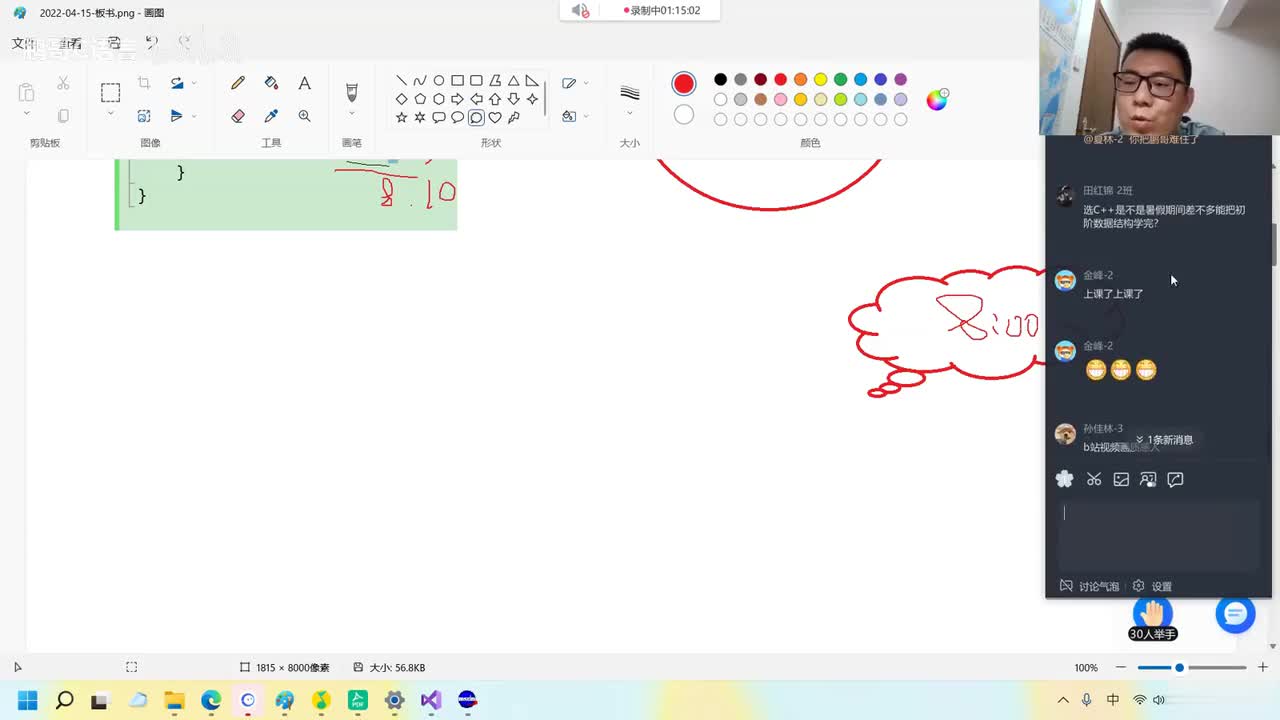Select the Eraser tool
The height and width of the screenshot is (720, 1280).
pyautogui.click(x=238, y=116)
